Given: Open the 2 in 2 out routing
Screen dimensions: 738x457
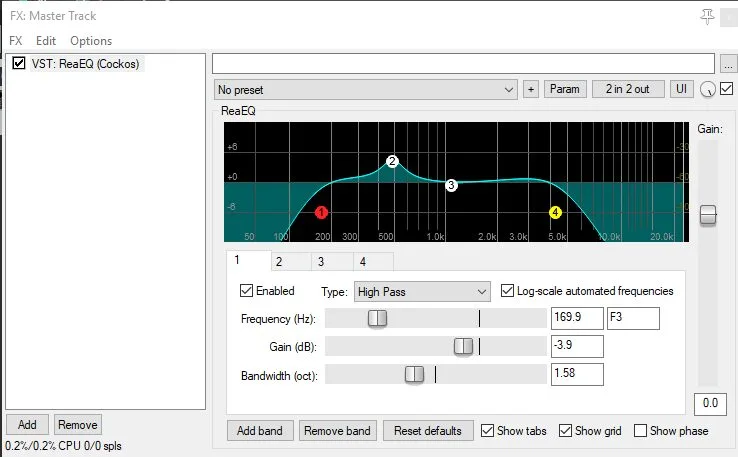Looking at the screenshot, I should pos(627,89).
